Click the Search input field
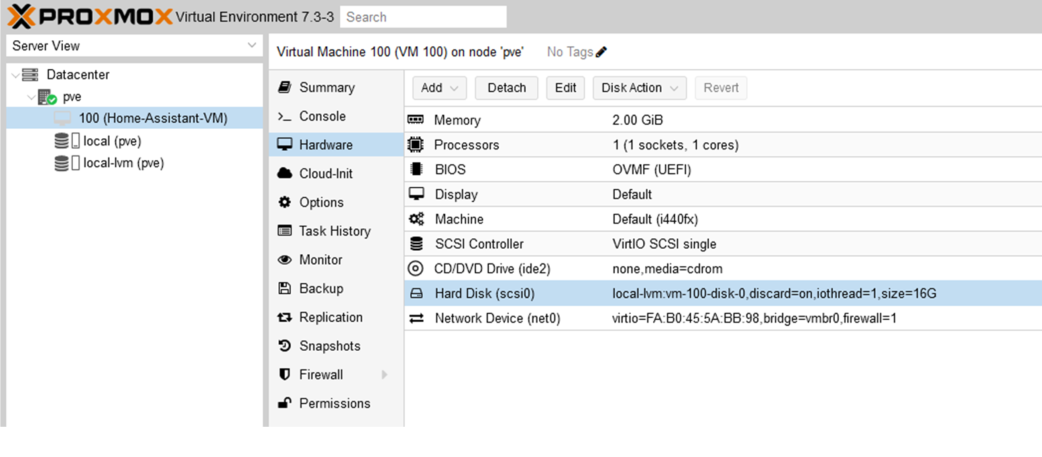The width and height of the screenshot is (1042, 457). 423,17
